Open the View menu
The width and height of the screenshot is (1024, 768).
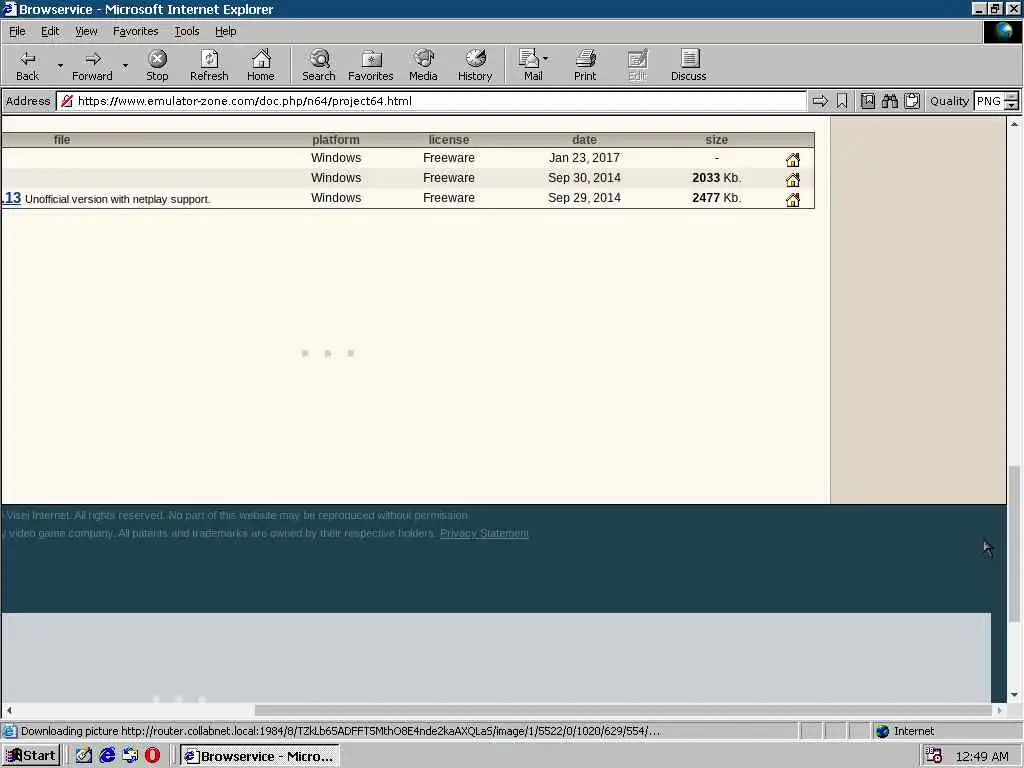click(86, 31)
